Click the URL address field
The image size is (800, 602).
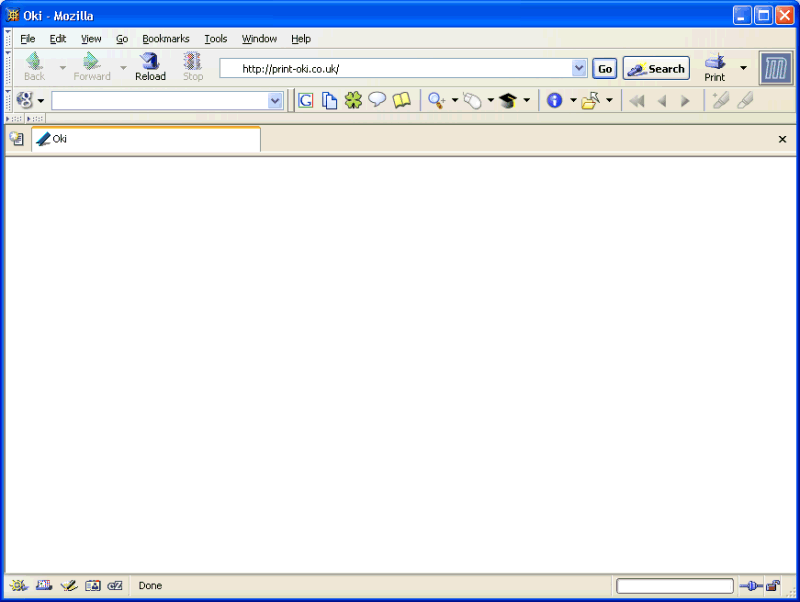click(396, 68)
